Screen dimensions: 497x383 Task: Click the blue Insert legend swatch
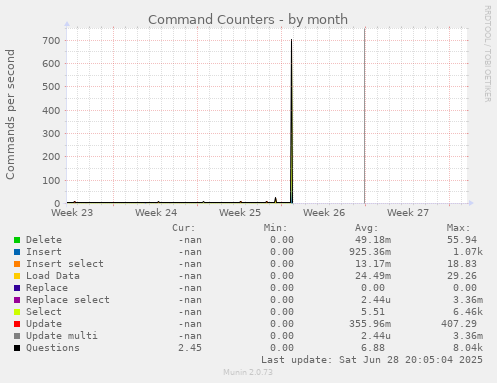pyautogui.click(x=17, y=252)
